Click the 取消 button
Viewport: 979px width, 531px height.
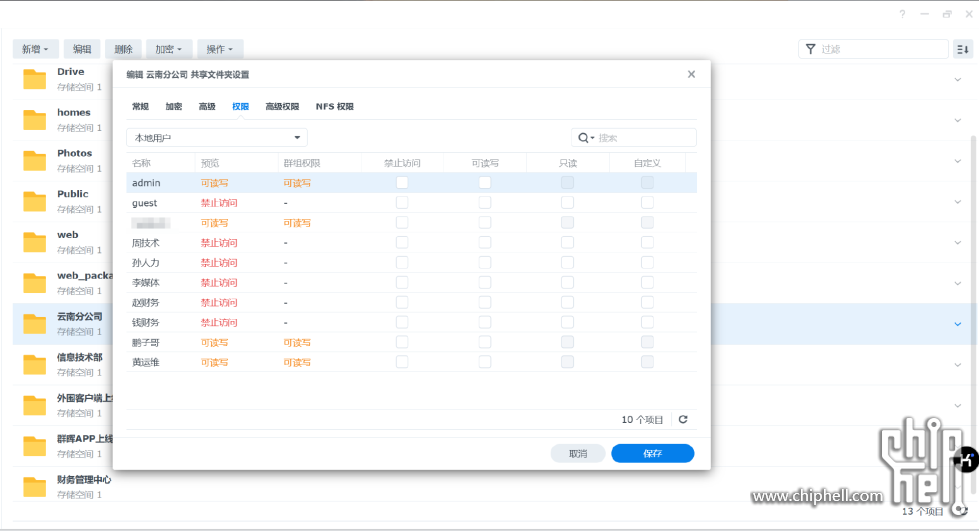[x=578, y=454]
